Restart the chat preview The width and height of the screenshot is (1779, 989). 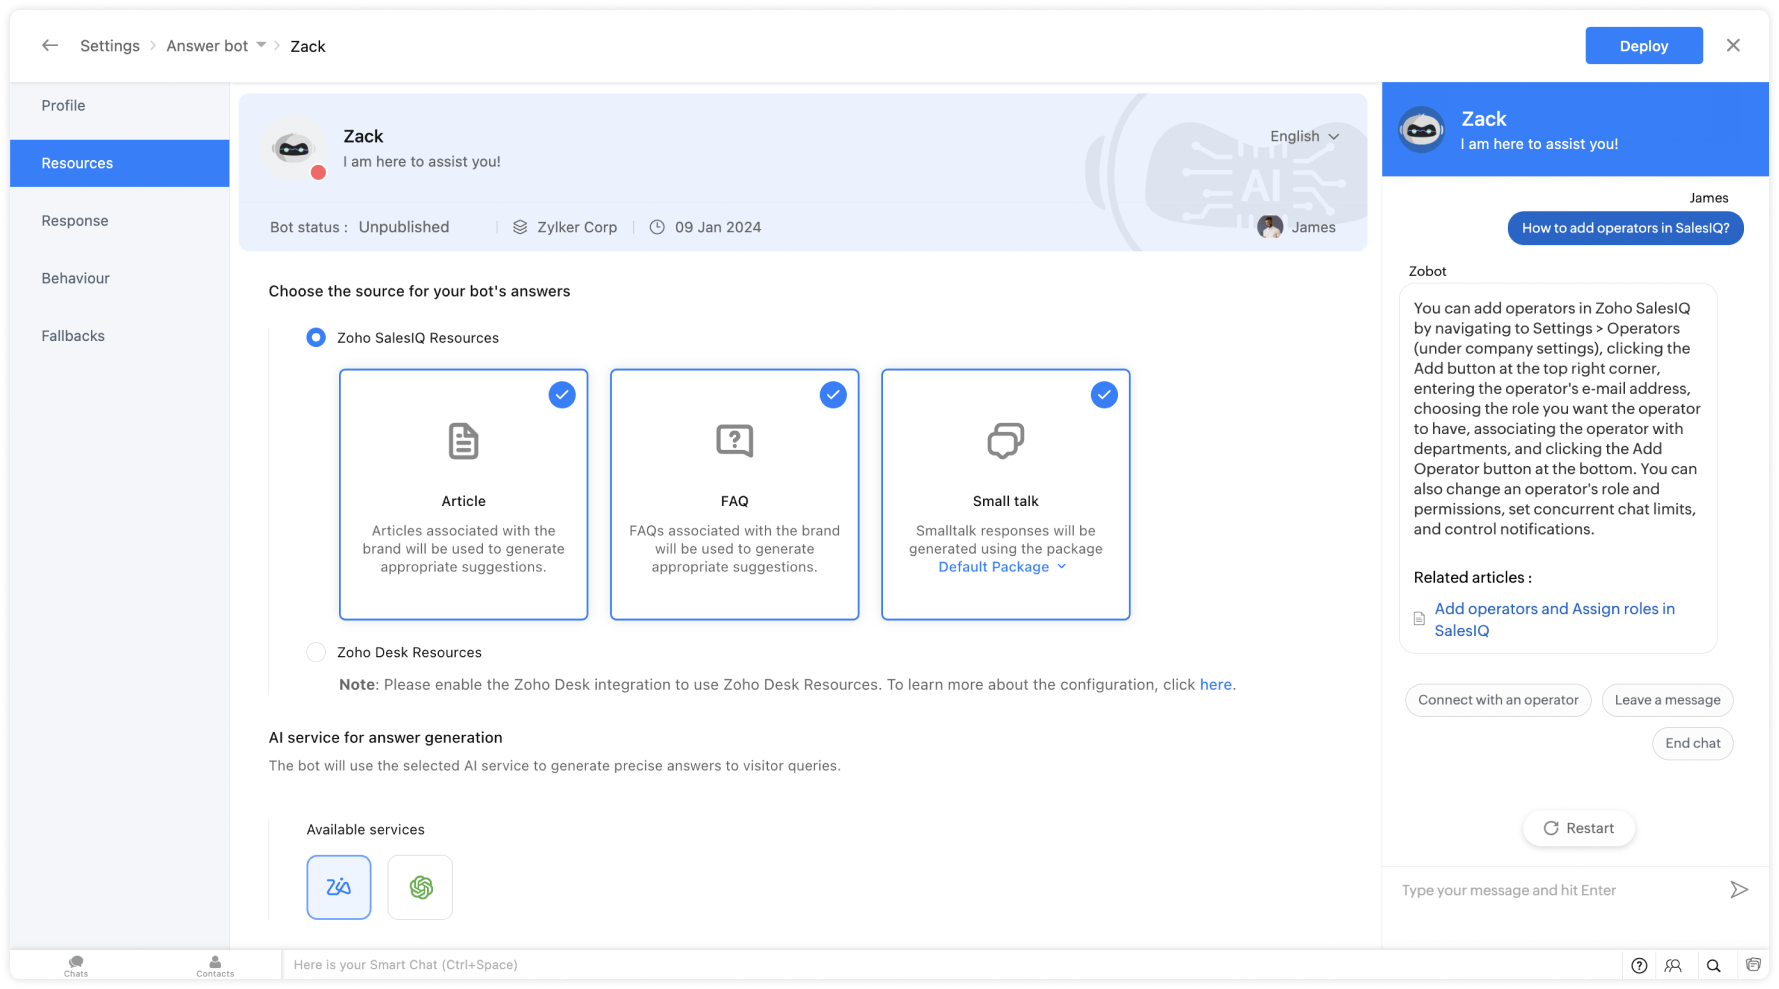(1579, 828)
